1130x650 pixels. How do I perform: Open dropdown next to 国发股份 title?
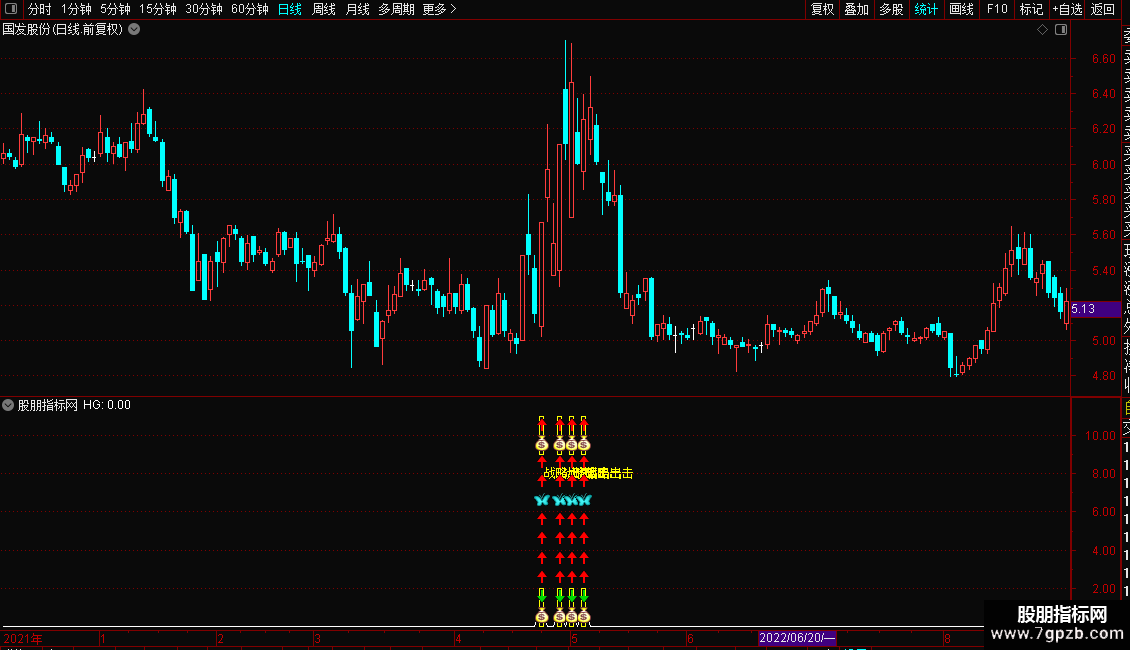(x=134, y=29)
